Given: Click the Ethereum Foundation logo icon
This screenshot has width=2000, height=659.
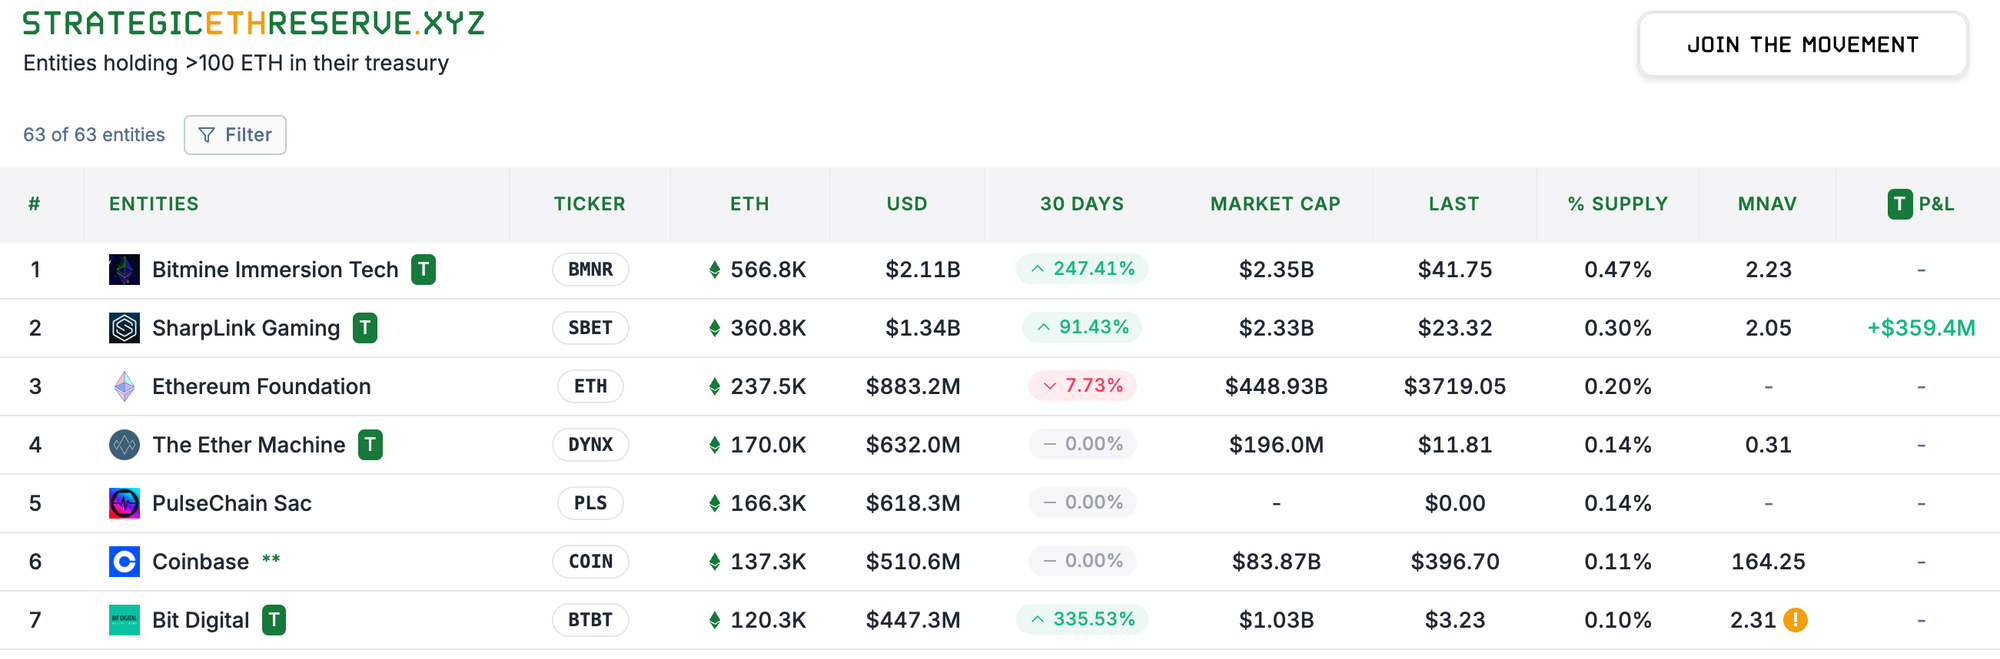Looking at the screenshot, I should 124,386.
